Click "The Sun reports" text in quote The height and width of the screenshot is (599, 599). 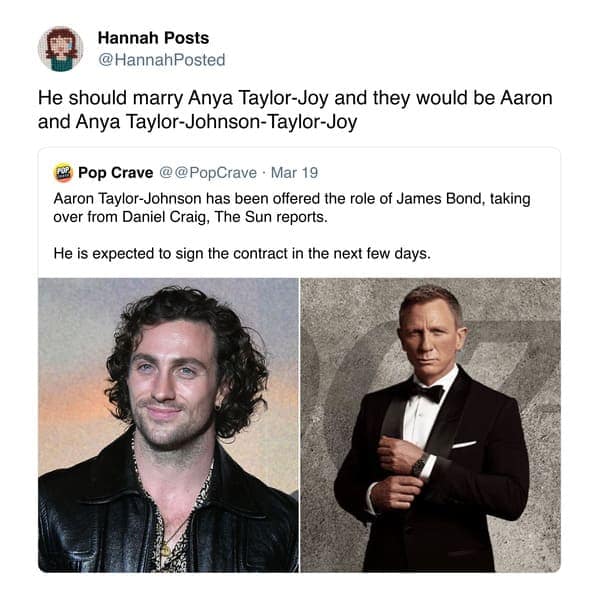[271, 217]
